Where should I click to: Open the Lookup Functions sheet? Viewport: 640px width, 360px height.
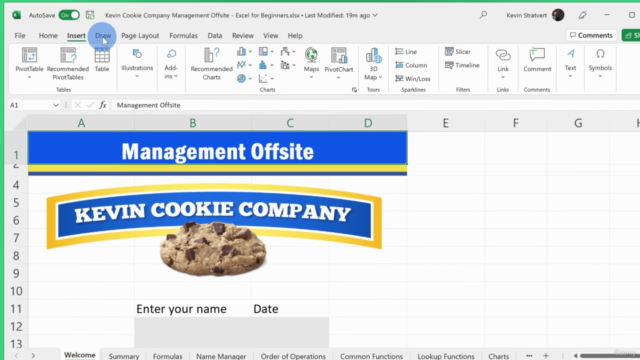(x=446, y=356)
